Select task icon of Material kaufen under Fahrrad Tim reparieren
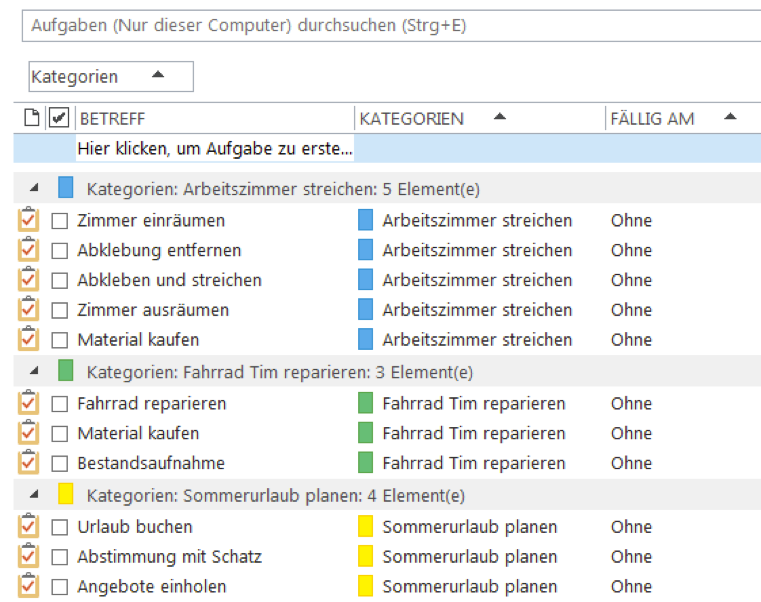 click(x=28, y=433)
